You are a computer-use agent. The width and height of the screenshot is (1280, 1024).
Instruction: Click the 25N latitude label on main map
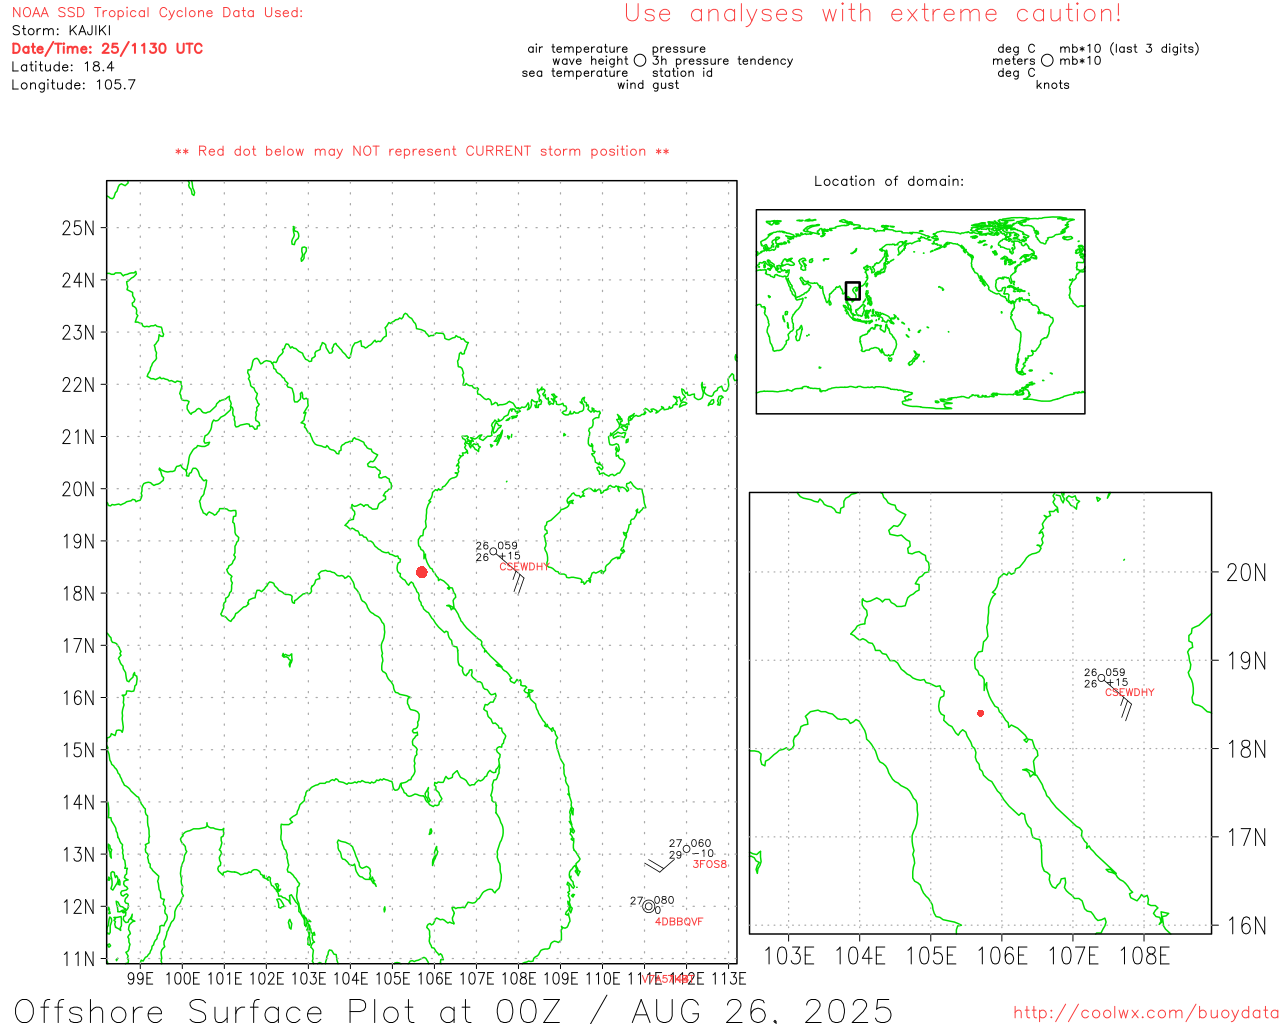[x=78, y=228]
